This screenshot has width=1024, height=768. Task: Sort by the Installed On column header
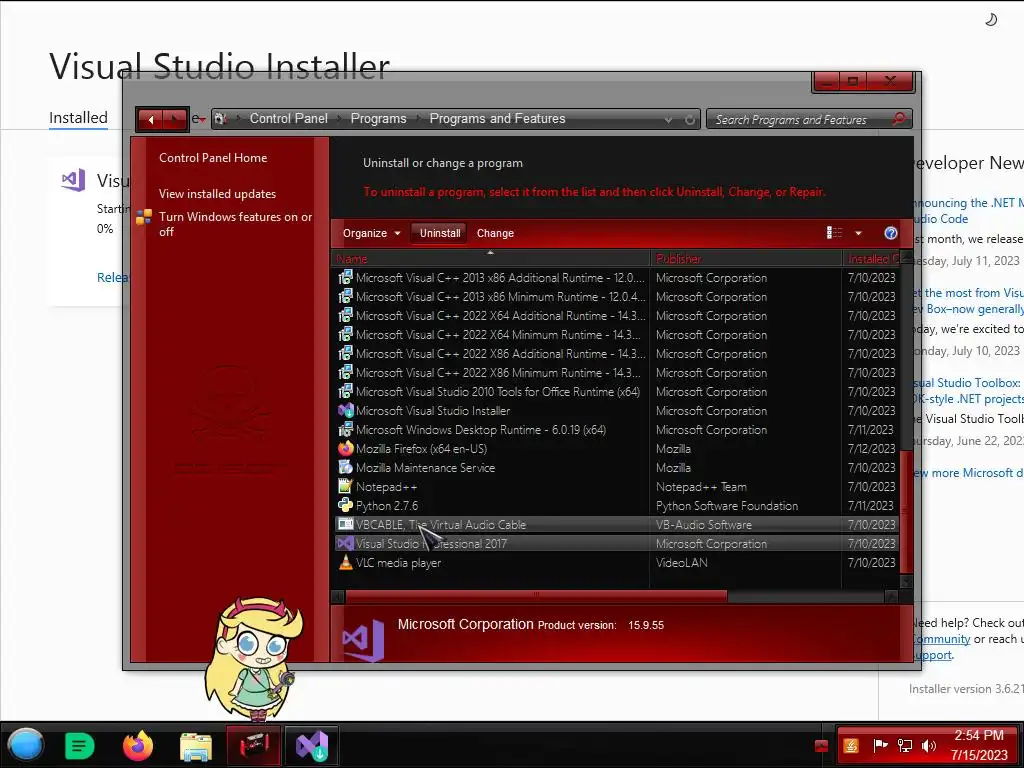pyautogui.click(x=871, y=259)
